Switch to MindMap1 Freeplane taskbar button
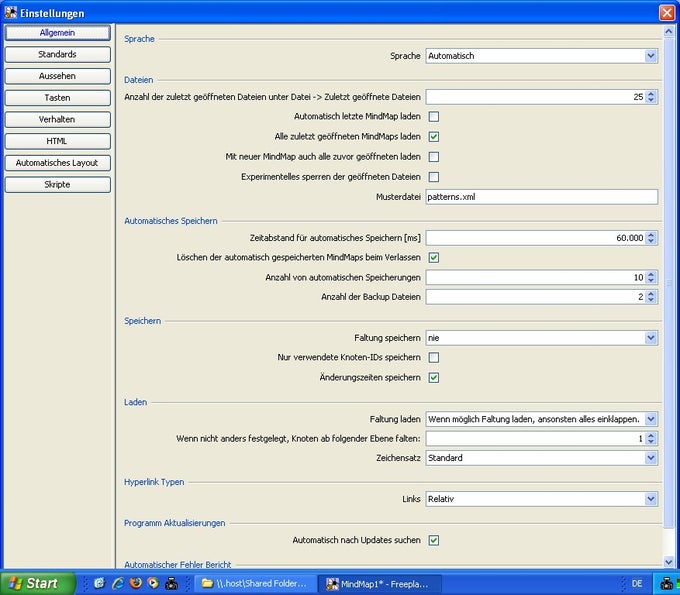 coord(379,584)
